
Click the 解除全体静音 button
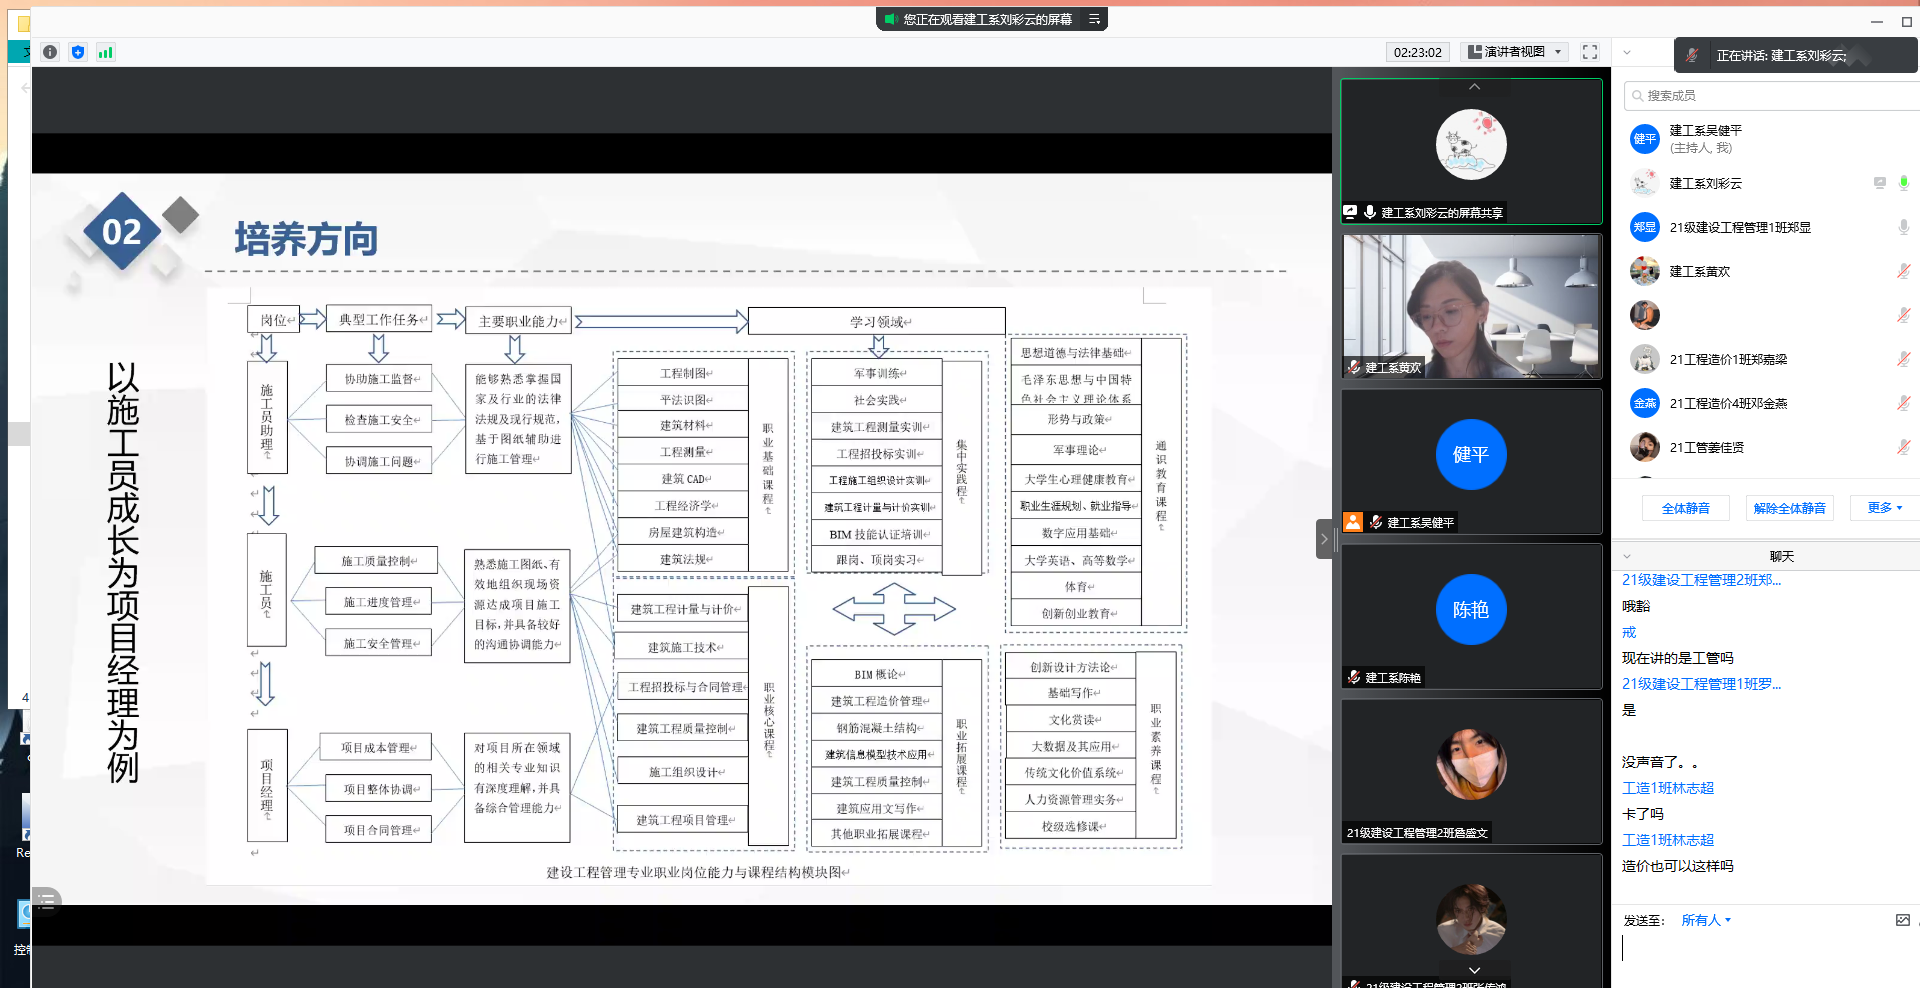pyautogui.click(x=1789, y=508)
